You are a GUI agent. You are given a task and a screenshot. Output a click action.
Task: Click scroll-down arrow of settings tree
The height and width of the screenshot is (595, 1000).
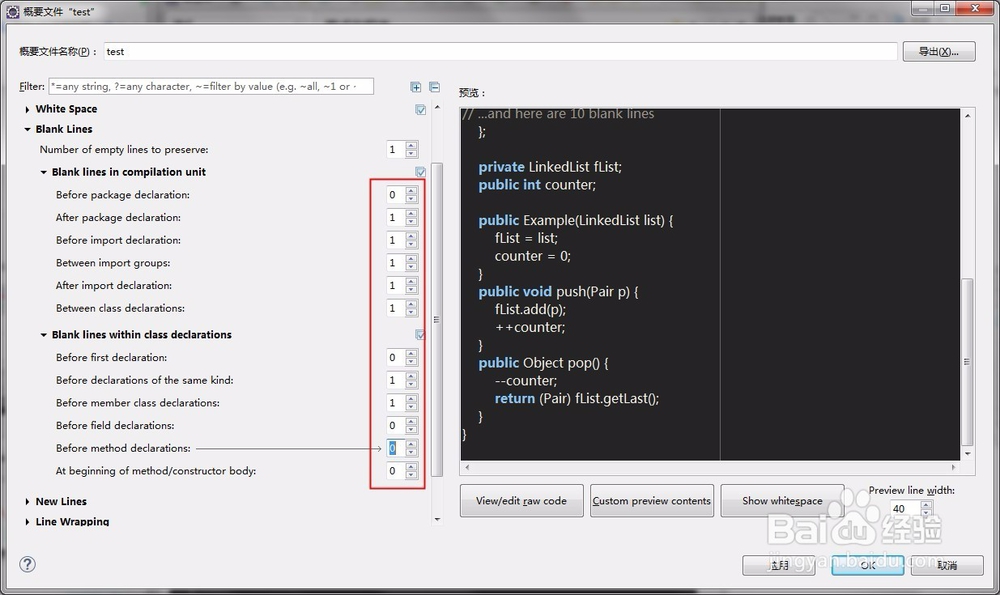point(437,519)
